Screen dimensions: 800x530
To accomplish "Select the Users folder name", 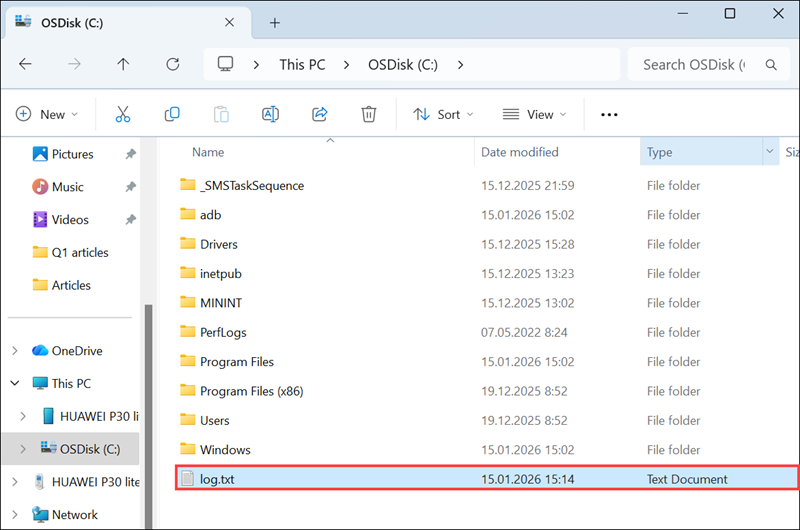I will pos(215,421).
